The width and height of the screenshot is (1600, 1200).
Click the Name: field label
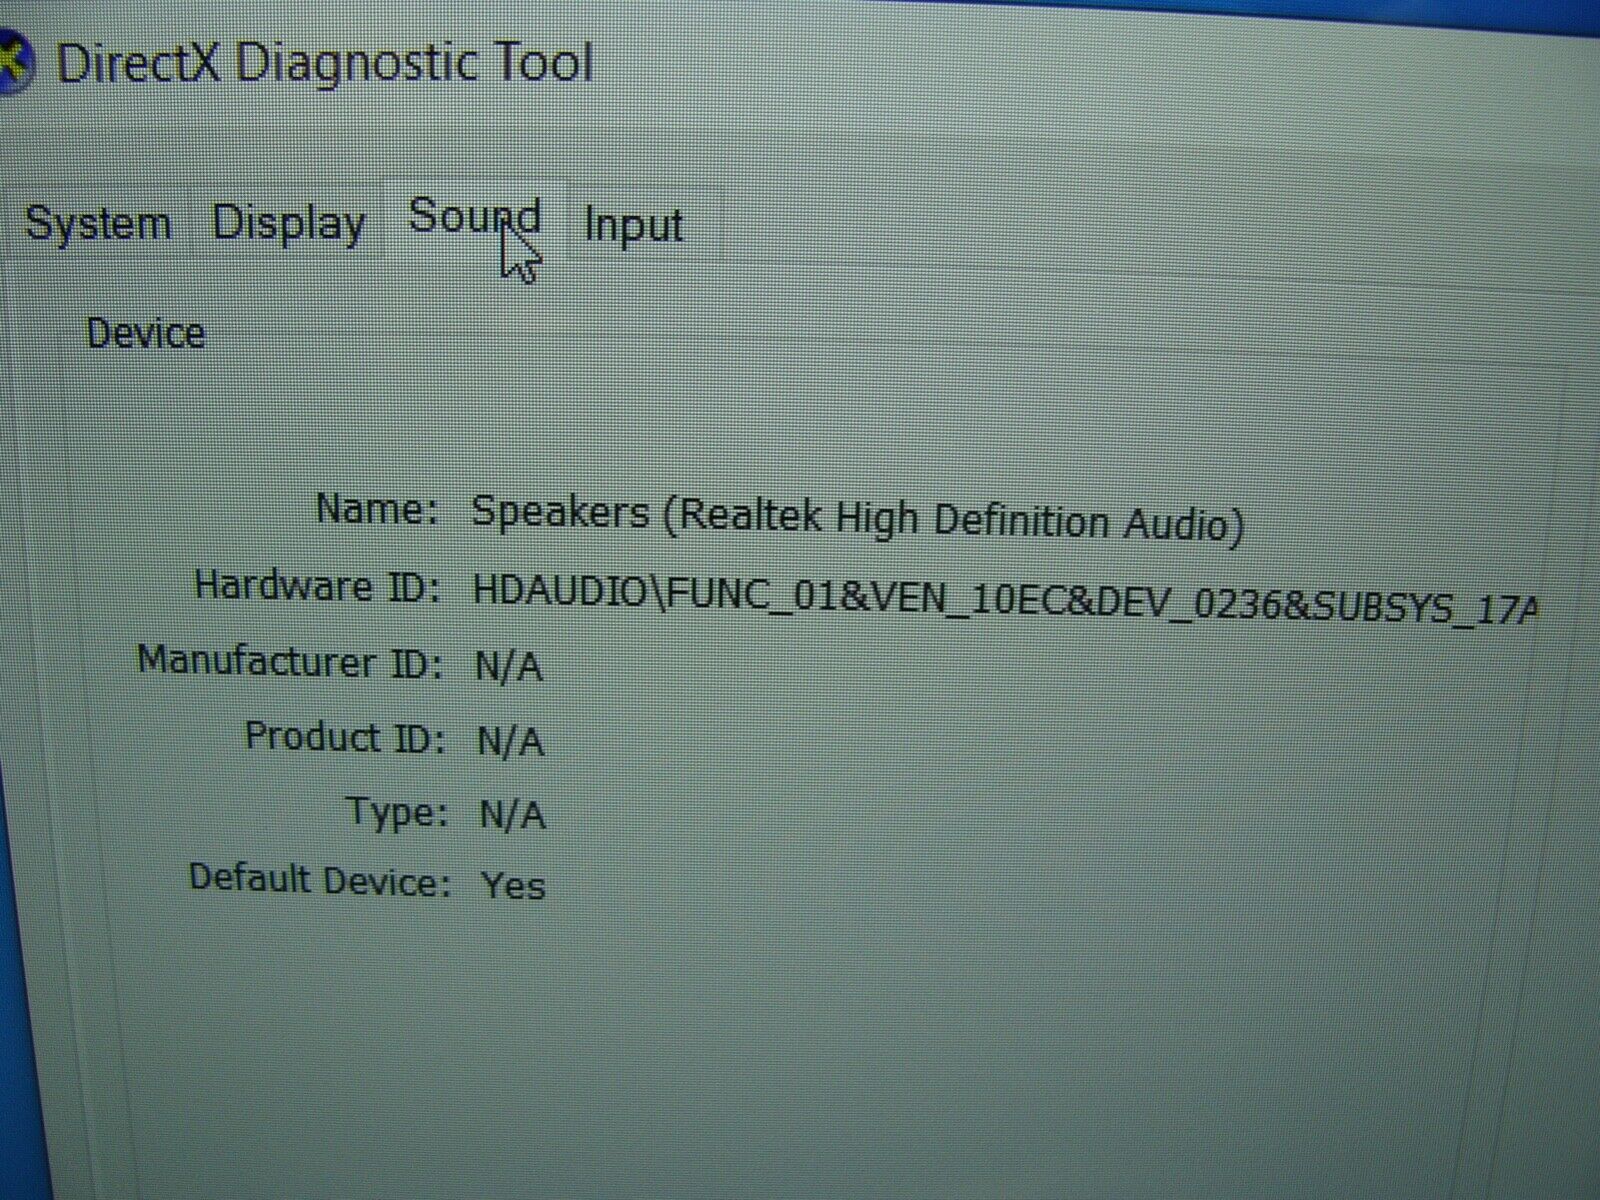click(377, 509)
